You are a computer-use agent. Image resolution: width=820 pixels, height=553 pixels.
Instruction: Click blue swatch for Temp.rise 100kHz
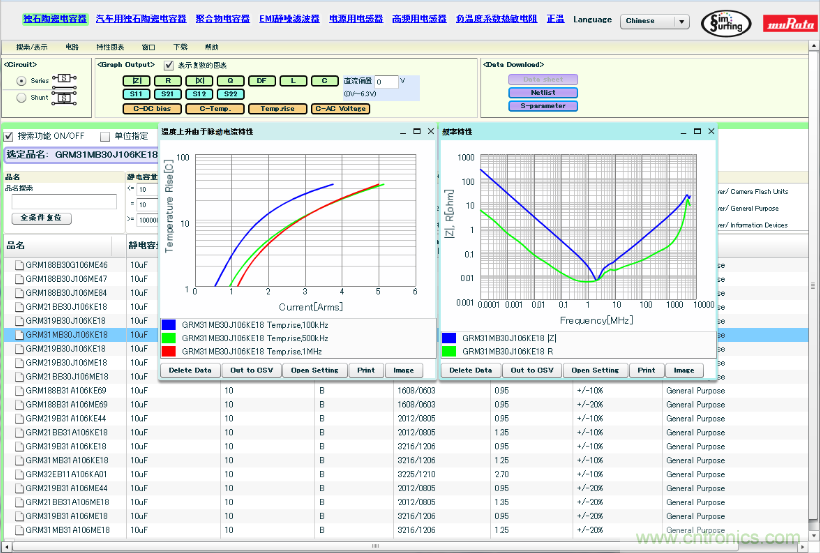169,325
